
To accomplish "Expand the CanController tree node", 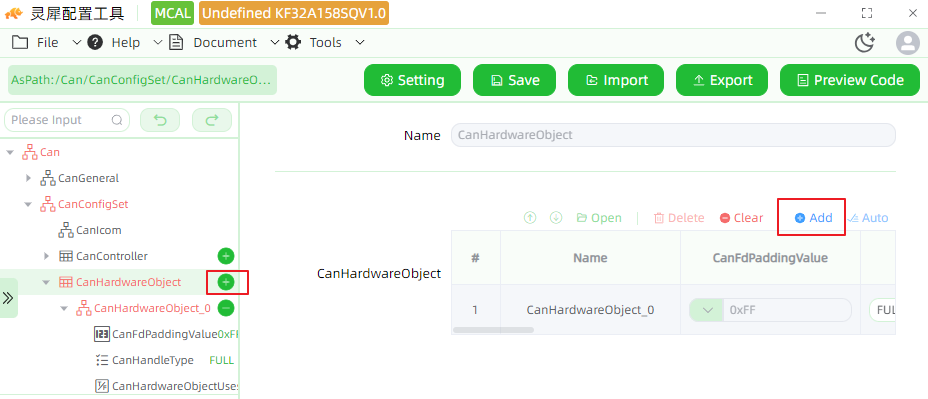I will tap(46, 256).
